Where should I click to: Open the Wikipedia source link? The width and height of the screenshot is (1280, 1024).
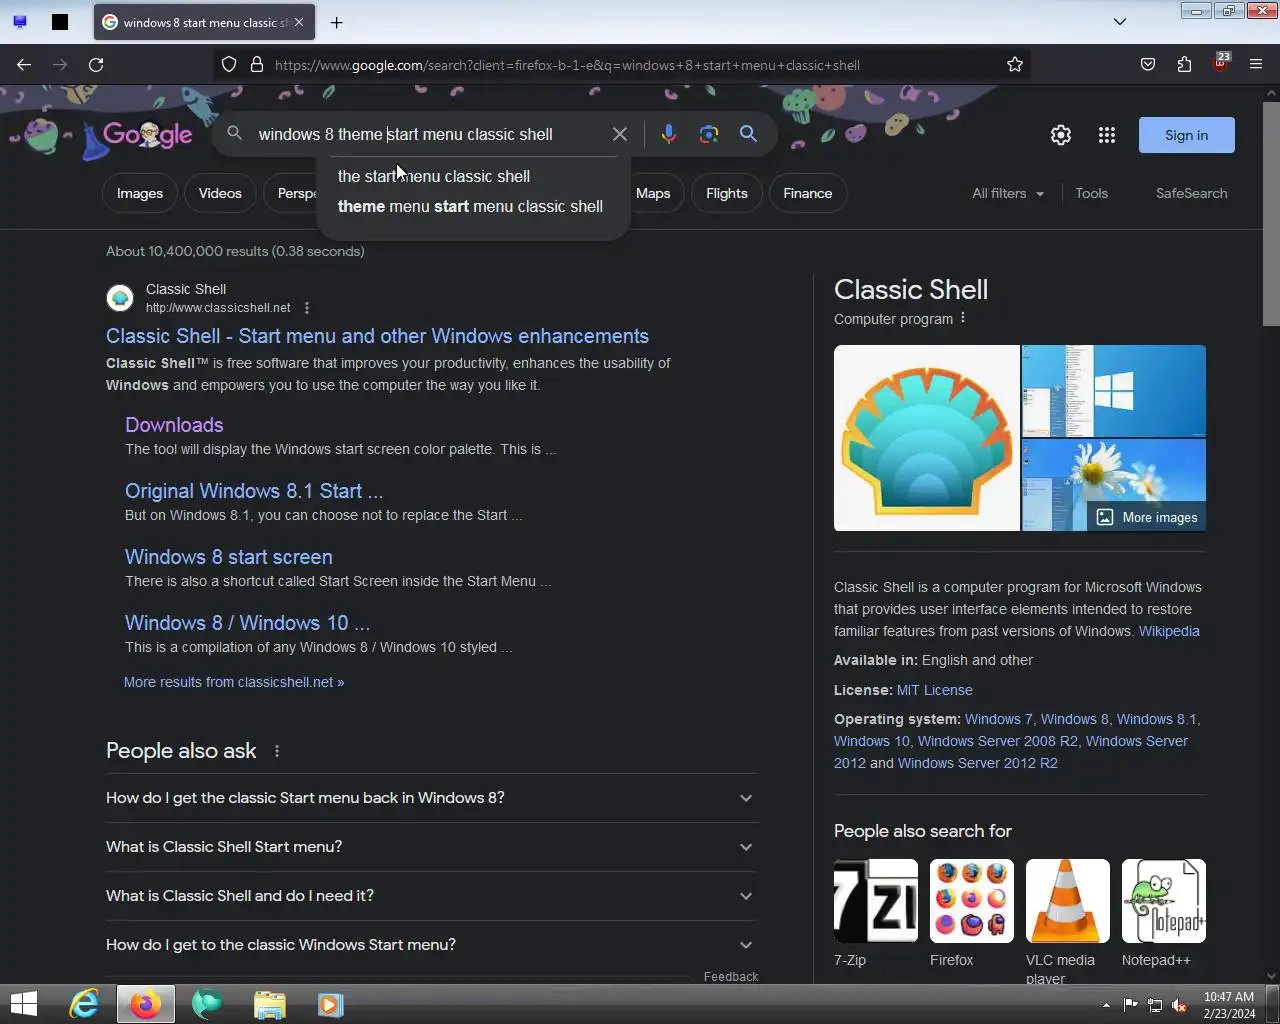(1169, 631)
